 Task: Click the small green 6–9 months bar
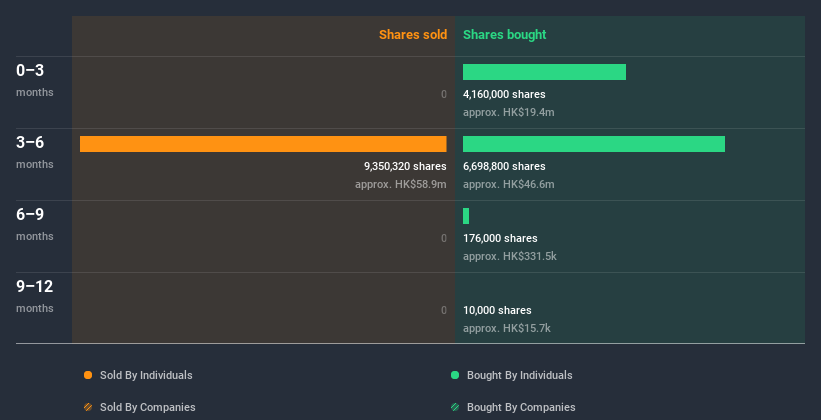[x=466, y=216]
